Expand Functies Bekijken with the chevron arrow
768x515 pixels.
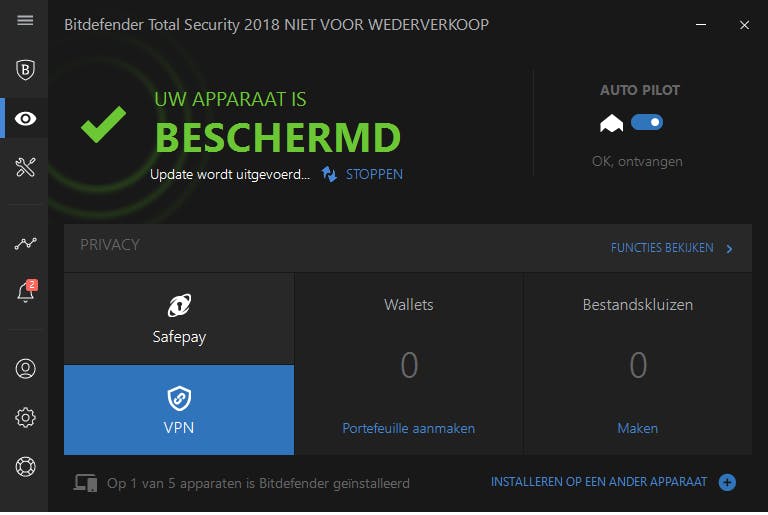click(730, 249)
